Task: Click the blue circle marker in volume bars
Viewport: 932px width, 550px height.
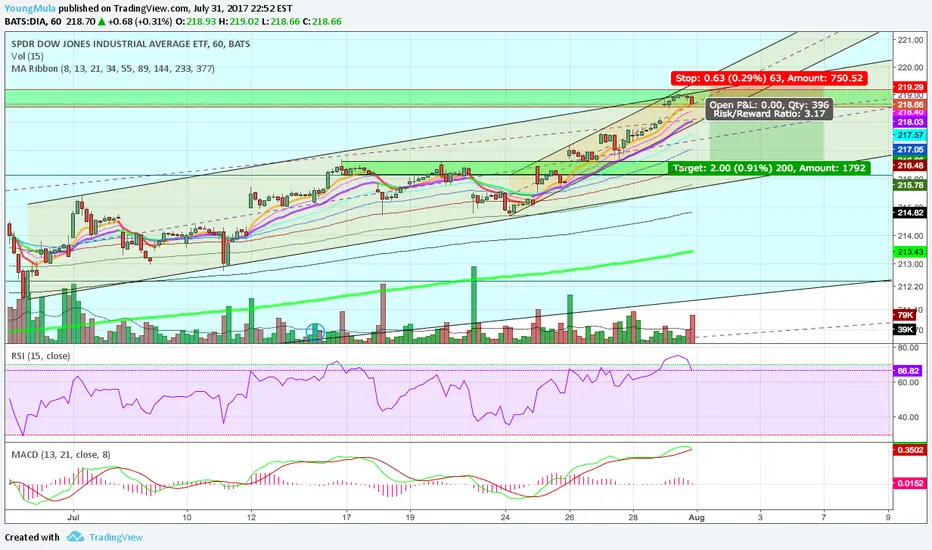Action: point(315,332)
